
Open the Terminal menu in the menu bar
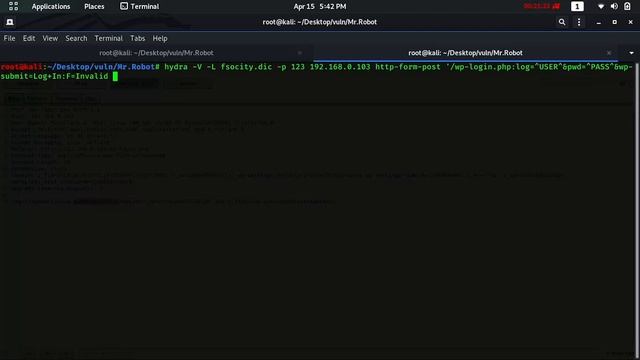click(109, 38)
